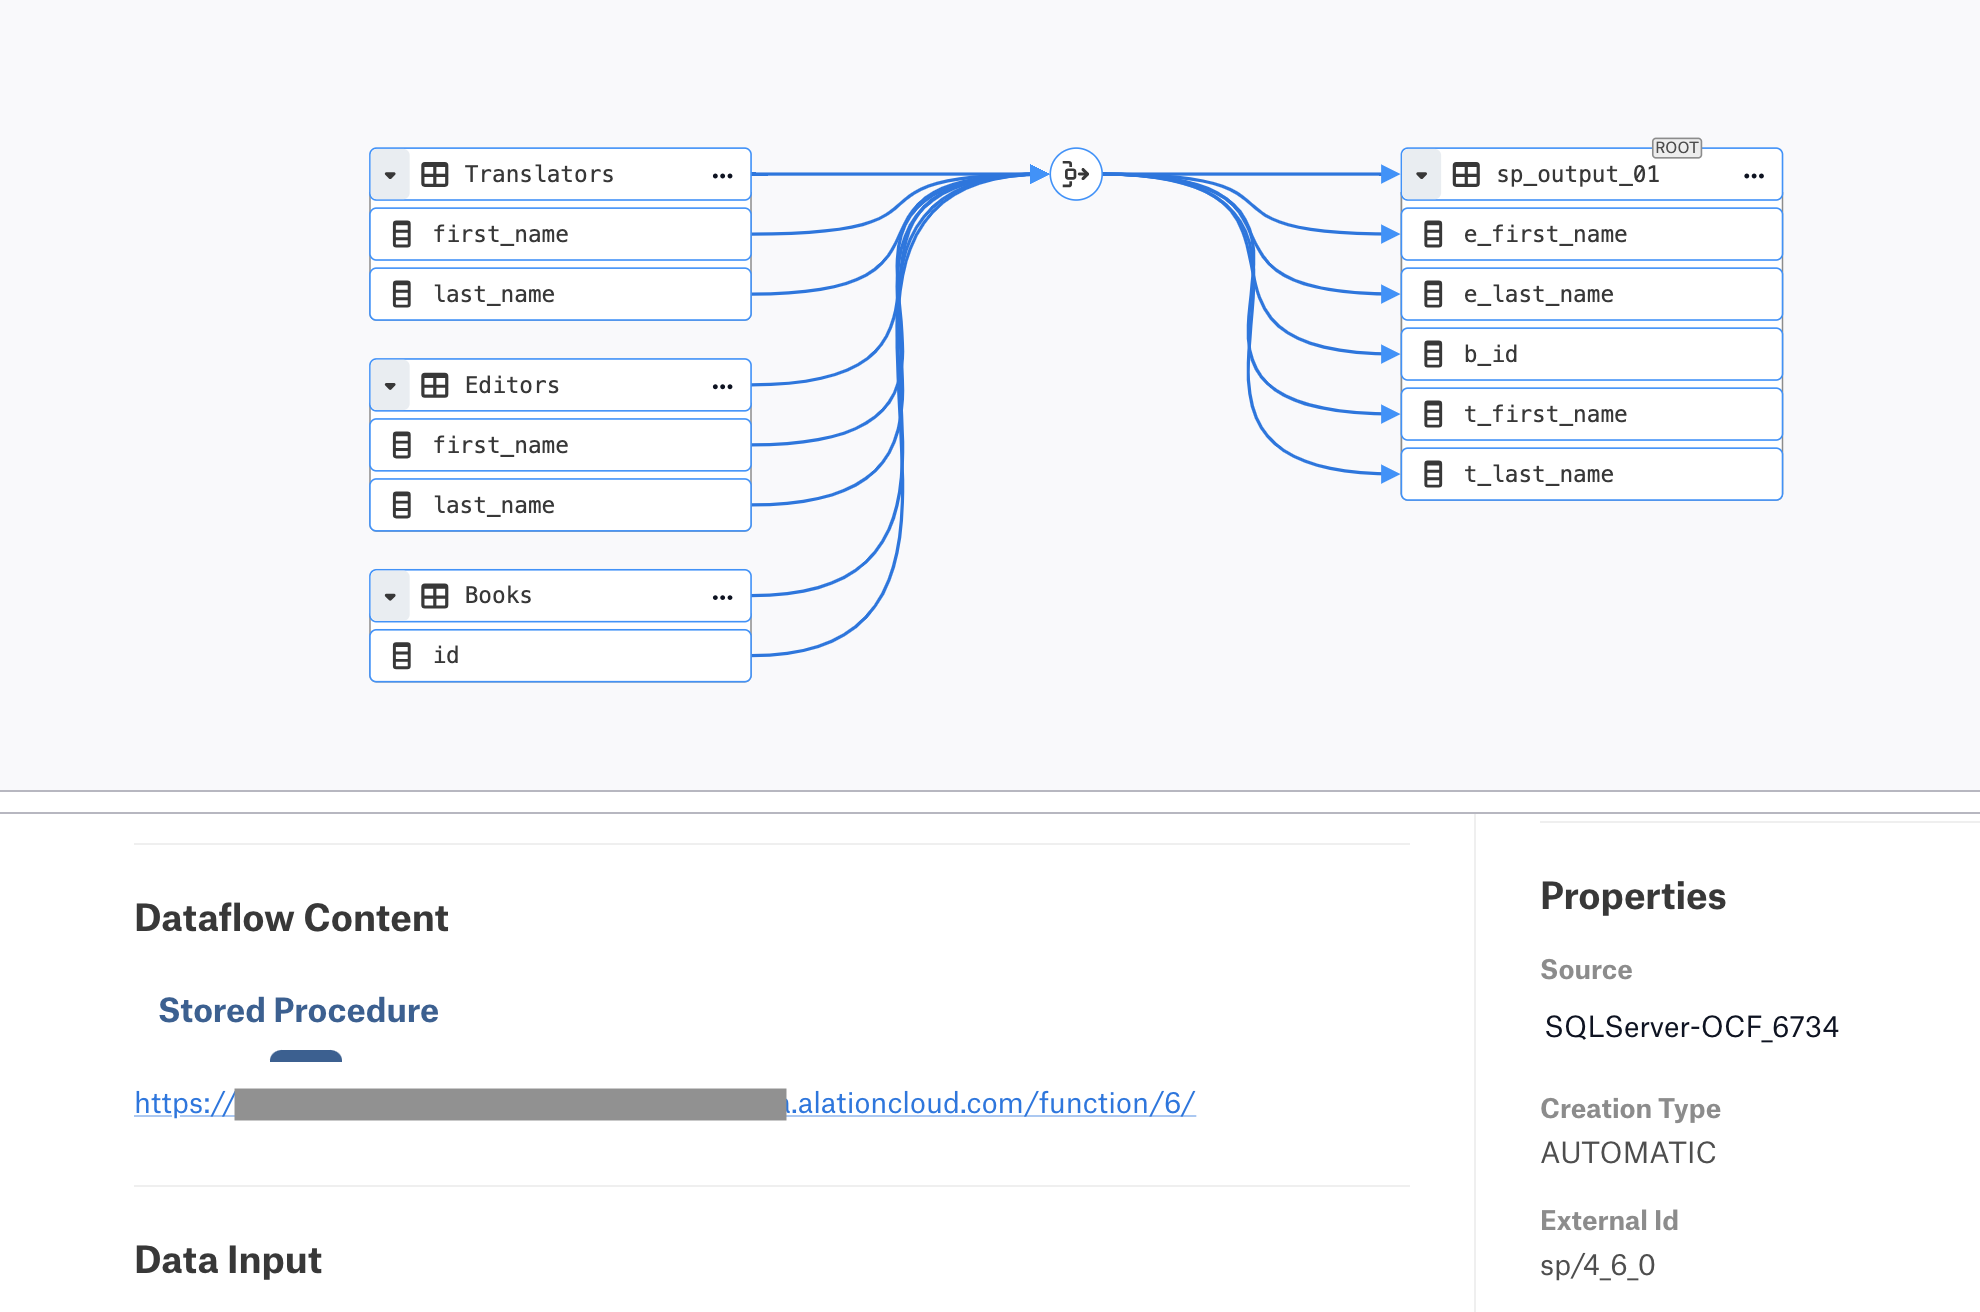Select the t_last_name output column
The width and height of the screenshot is (1980, 1312).
1592,474
